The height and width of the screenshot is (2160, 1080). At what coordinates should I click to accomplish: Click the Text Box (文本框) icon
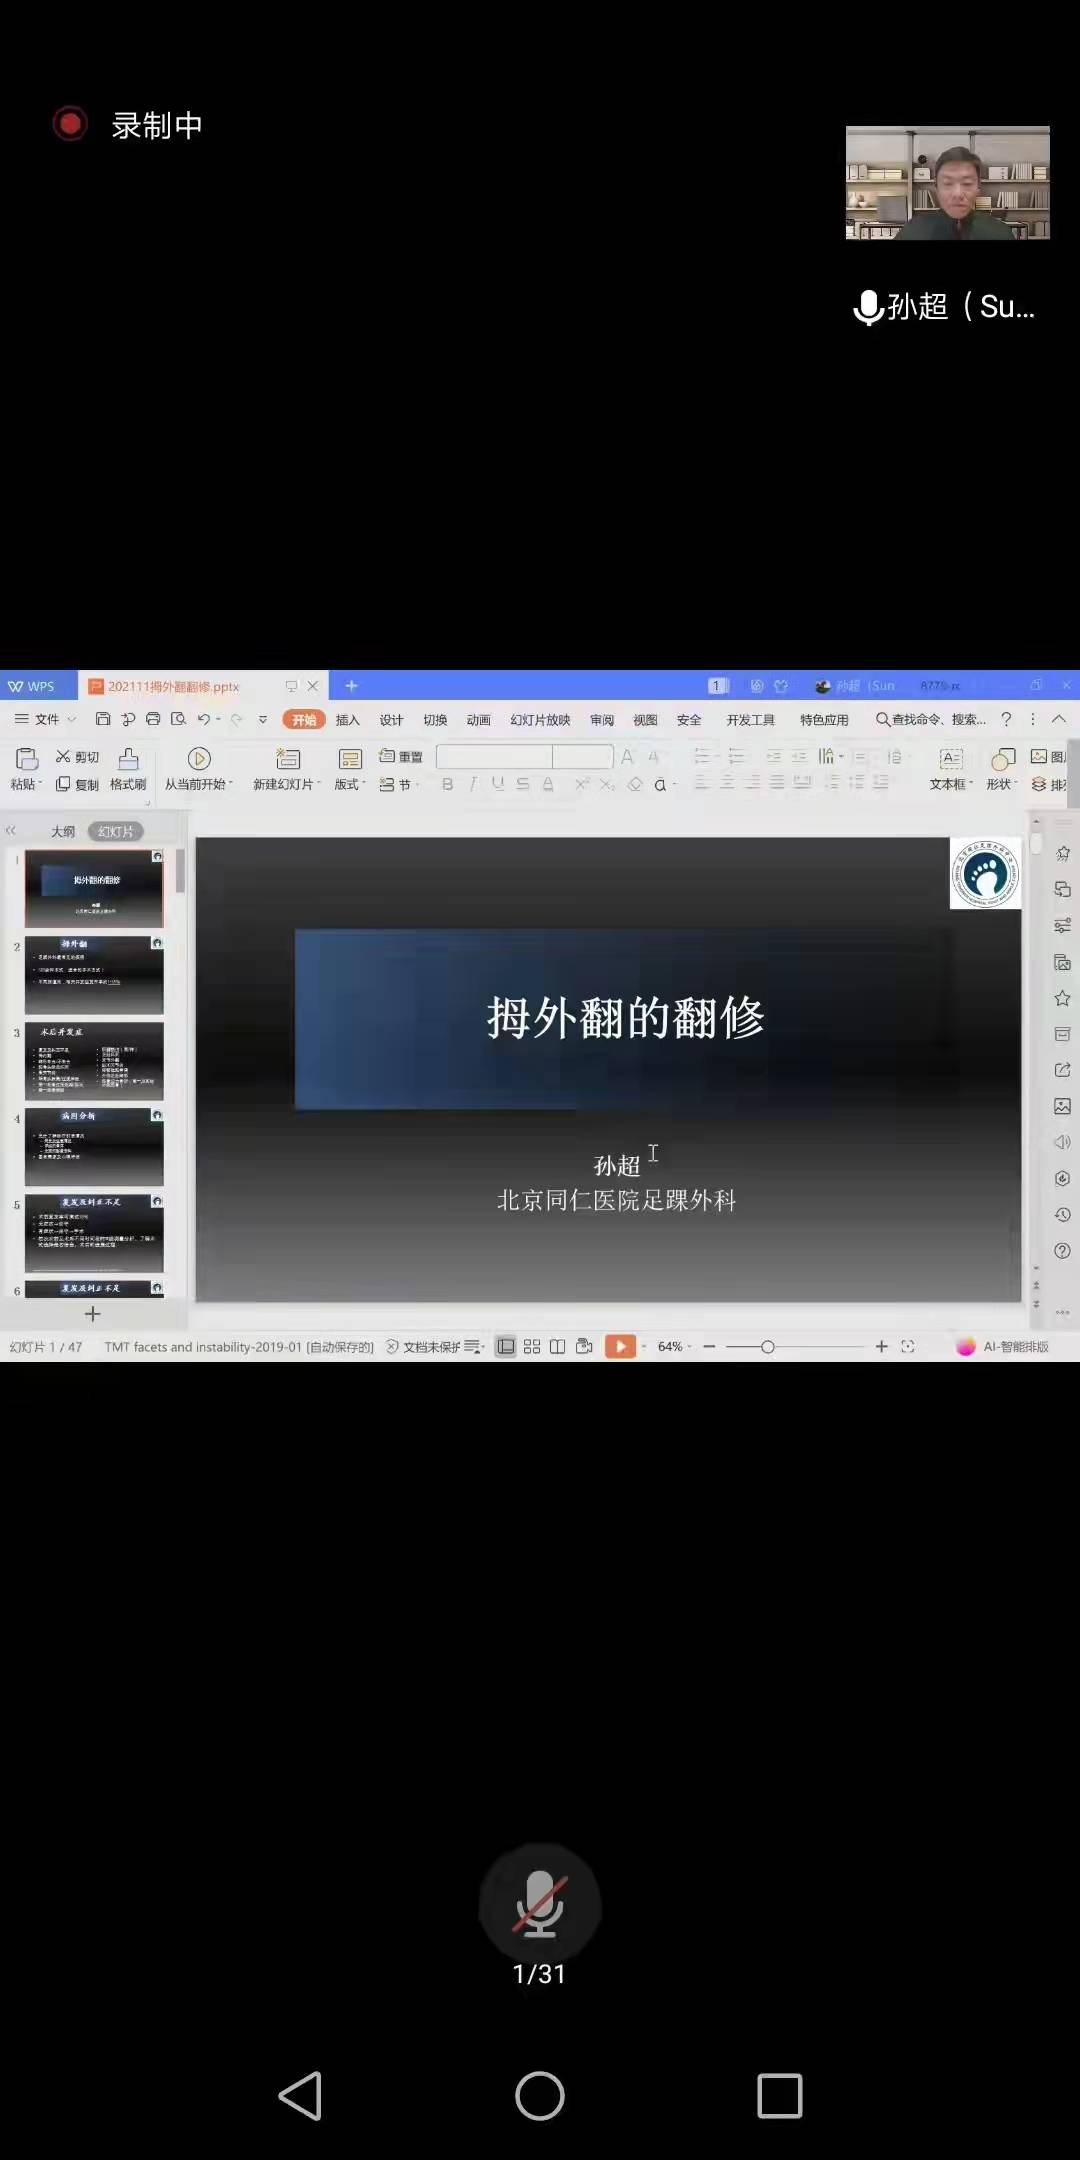pos(951,759)
